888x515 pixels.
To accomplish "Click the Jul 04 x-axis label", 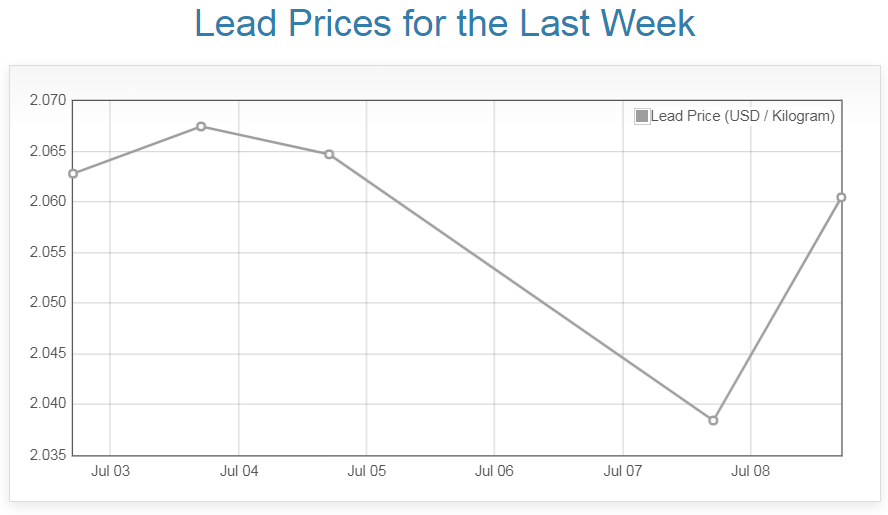I will click(x=239, y=471).
